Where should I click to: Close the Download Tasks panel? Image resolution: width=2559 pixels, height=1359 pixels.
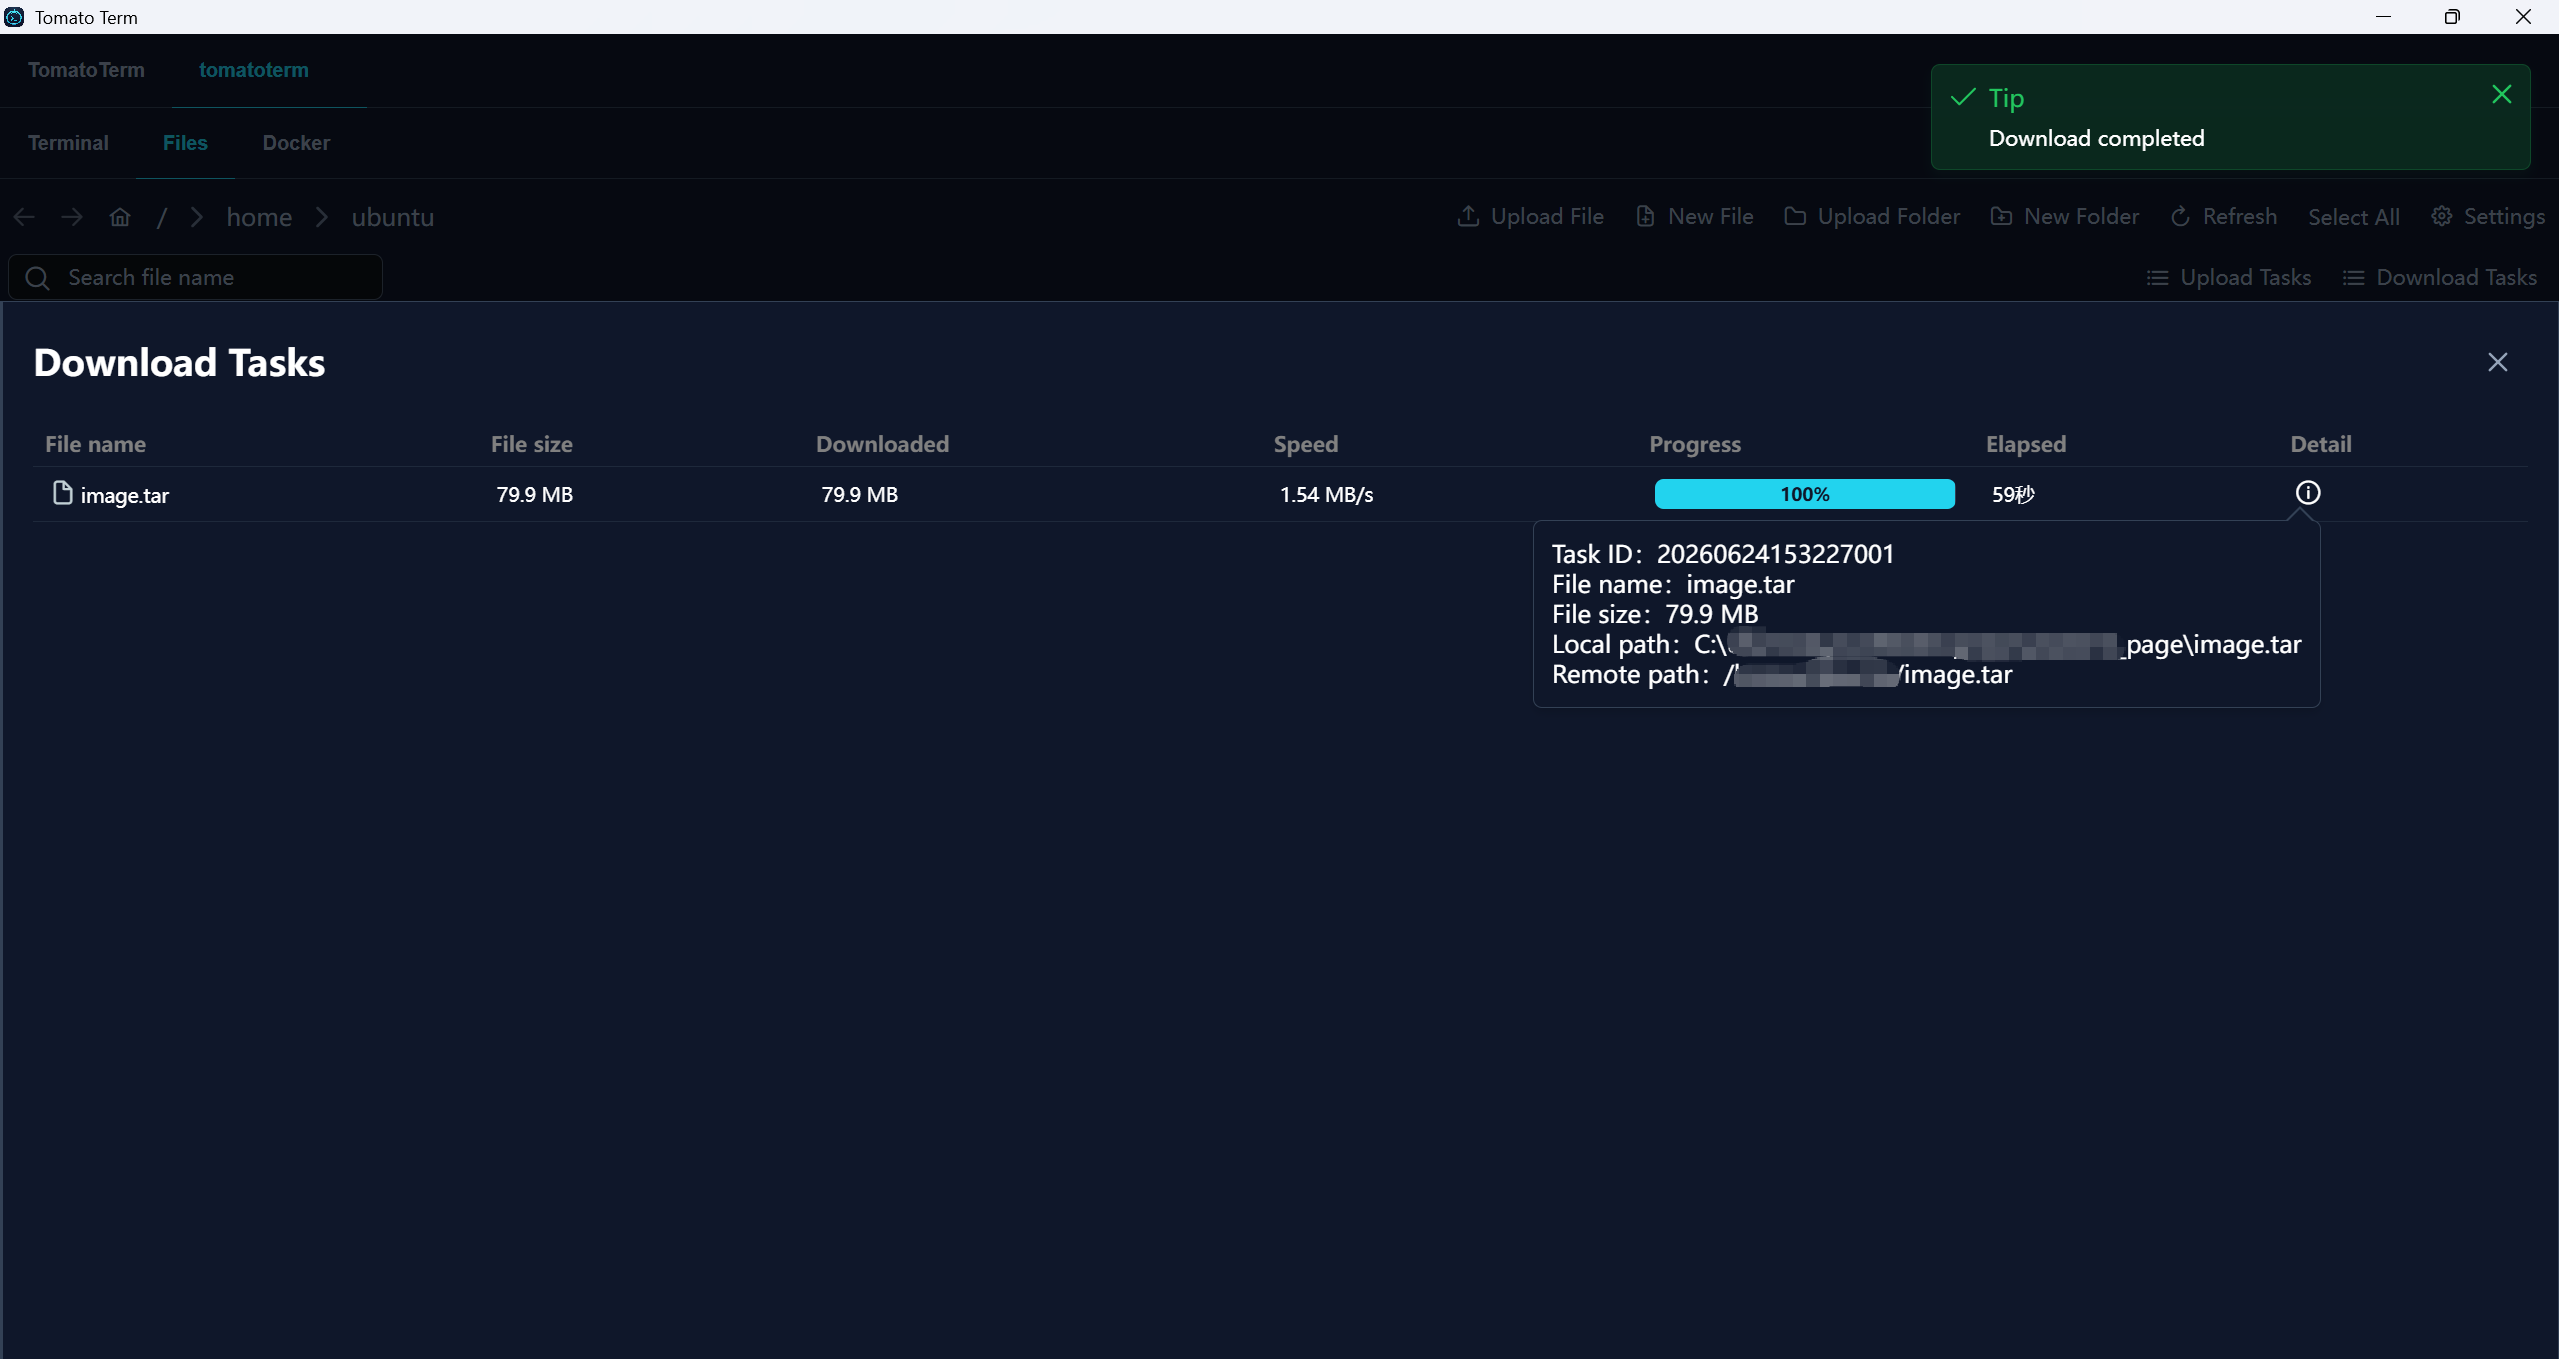pos(2497,362)
